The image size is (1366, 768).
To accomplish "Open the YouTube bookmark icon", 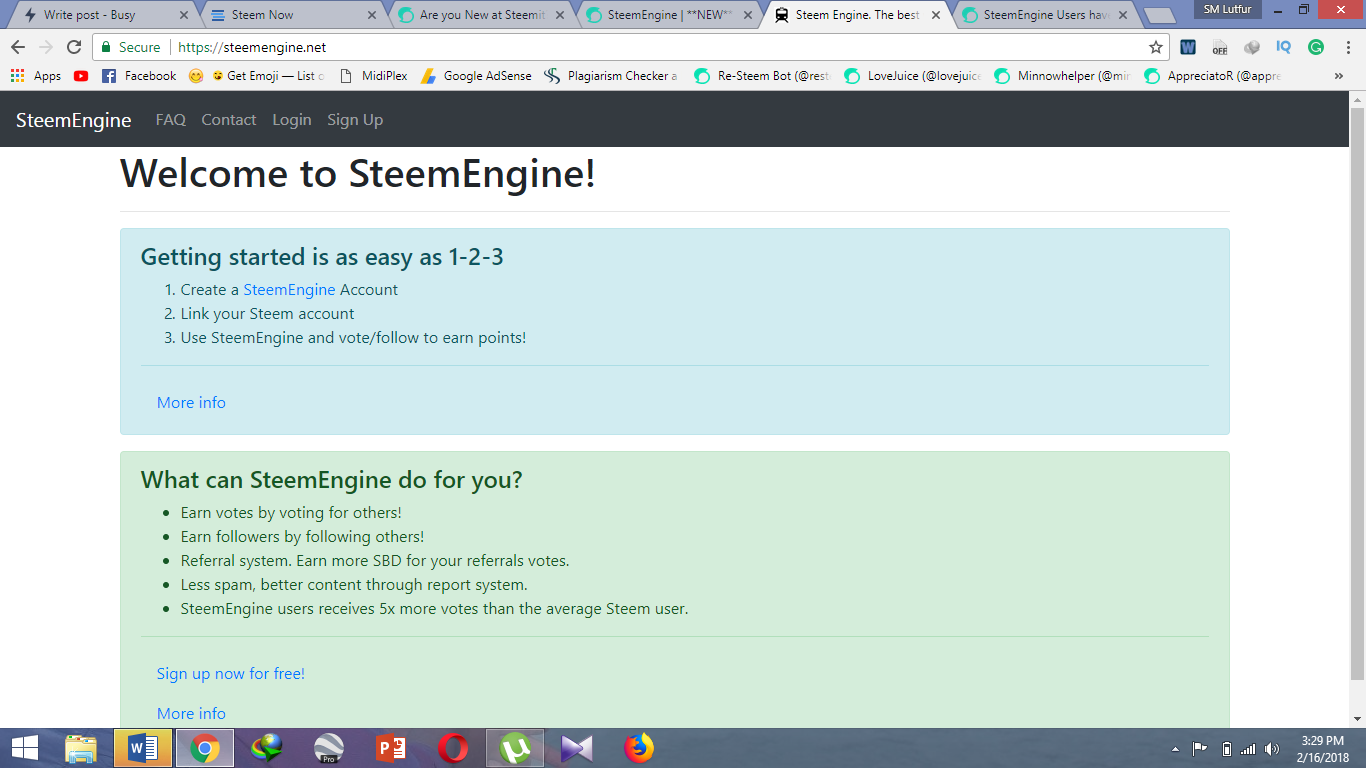I will point(81,76).
